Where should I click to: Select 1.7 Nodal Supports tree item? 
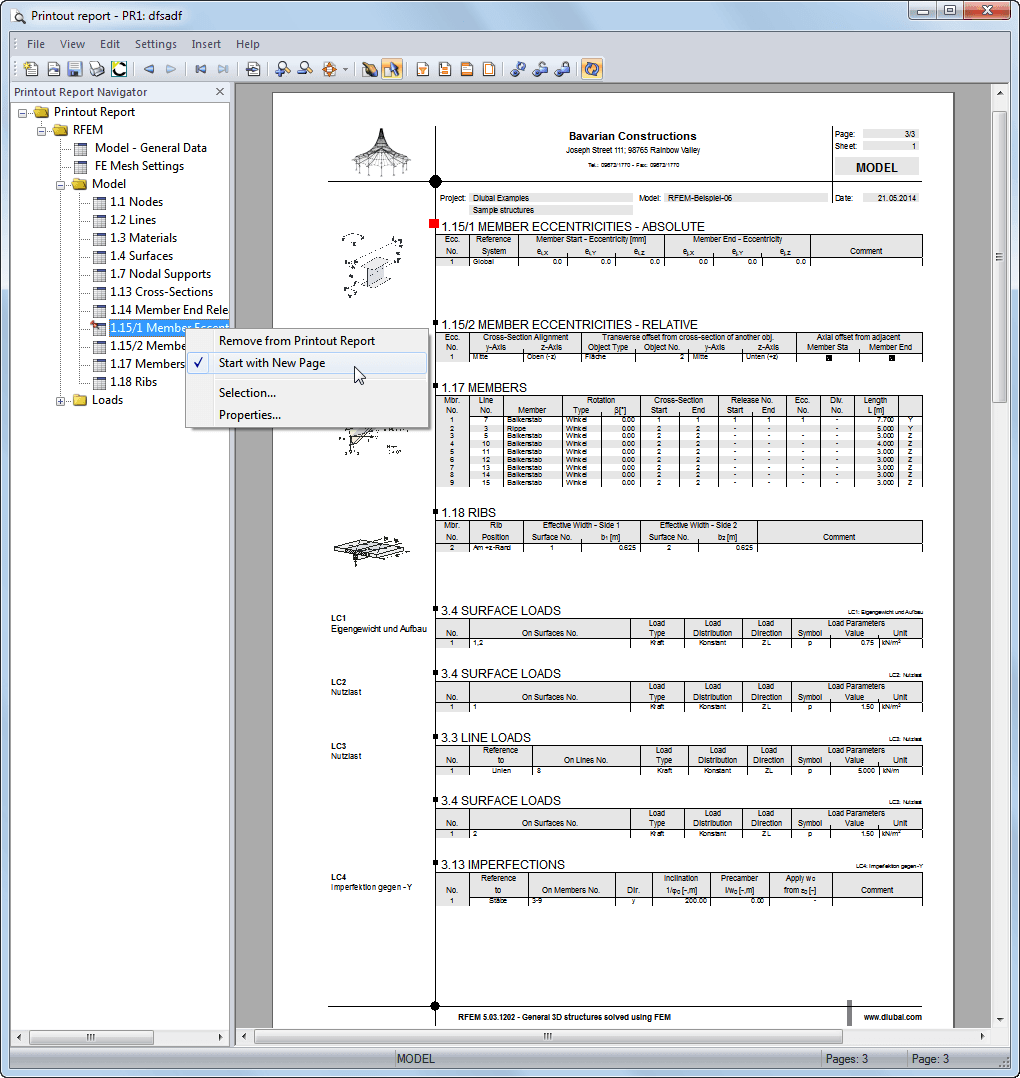(x=160, y=274)
